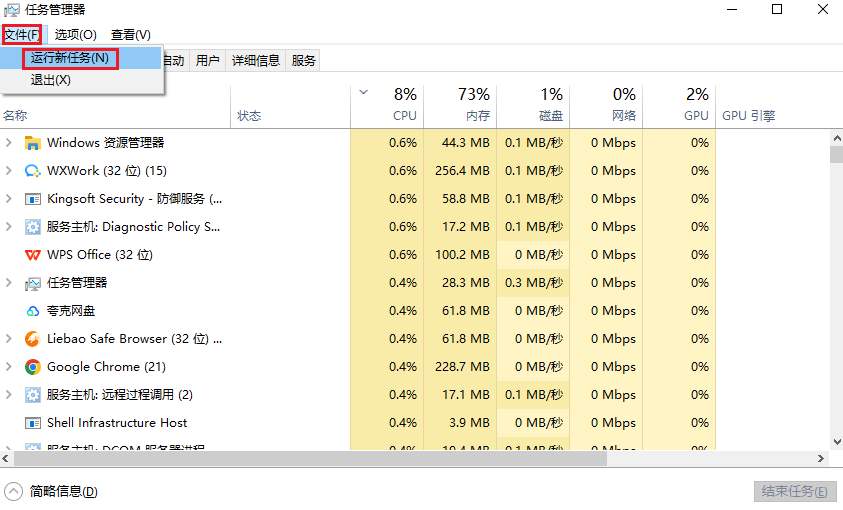Image resolution: width=843 pixels, height=510 pixels.
Task: Click the 夸克网盘 cloud icon
Action: click(x=32, y=311)
